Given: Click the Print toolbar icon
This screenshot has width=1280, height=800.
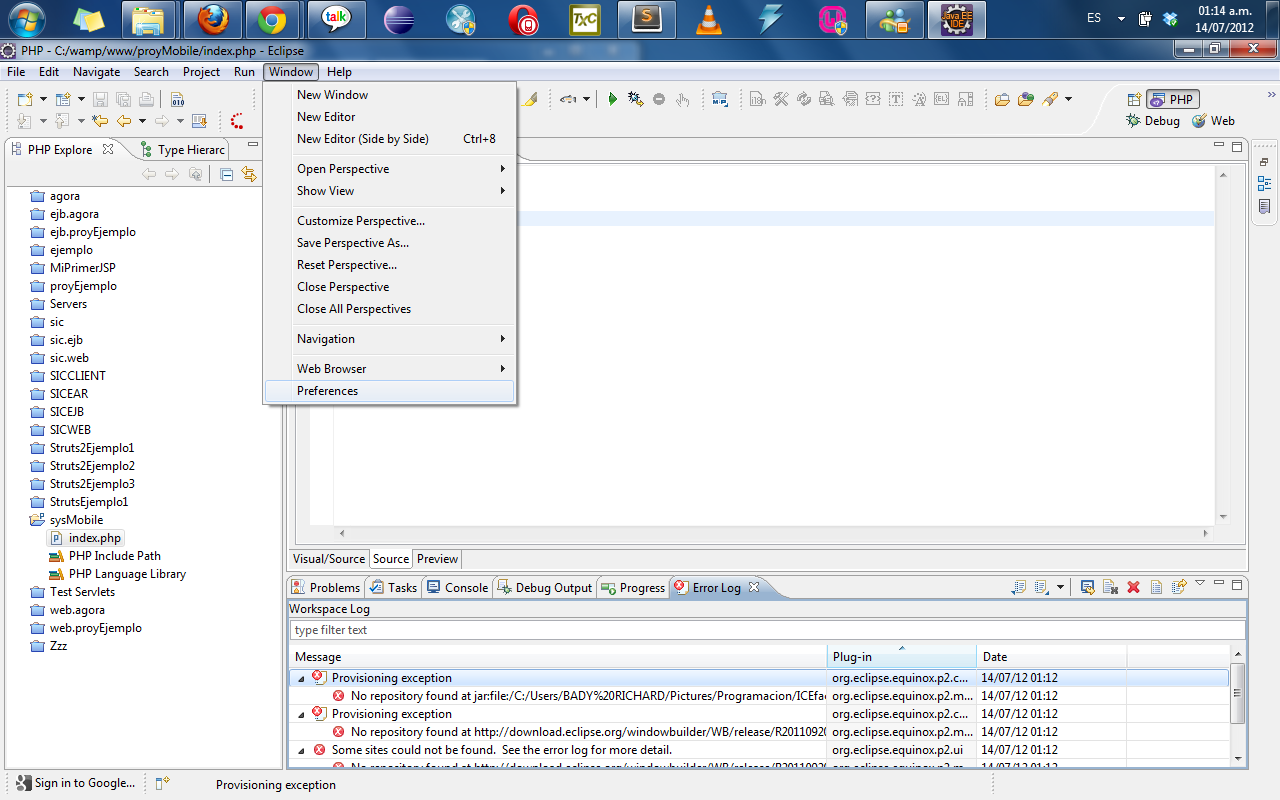Looking at the screenshot, I should 146,99.
